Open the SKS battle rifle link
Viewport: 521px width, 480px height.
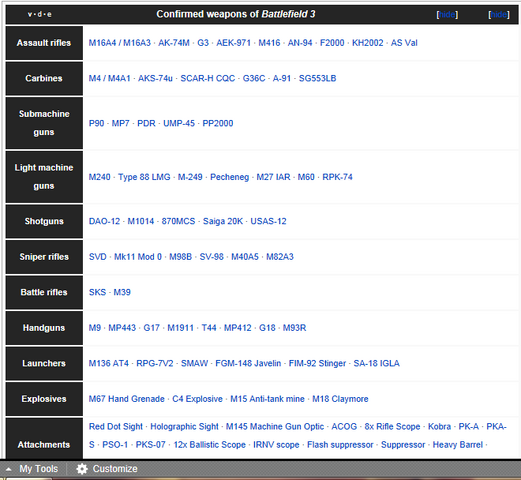pos(97,292)
